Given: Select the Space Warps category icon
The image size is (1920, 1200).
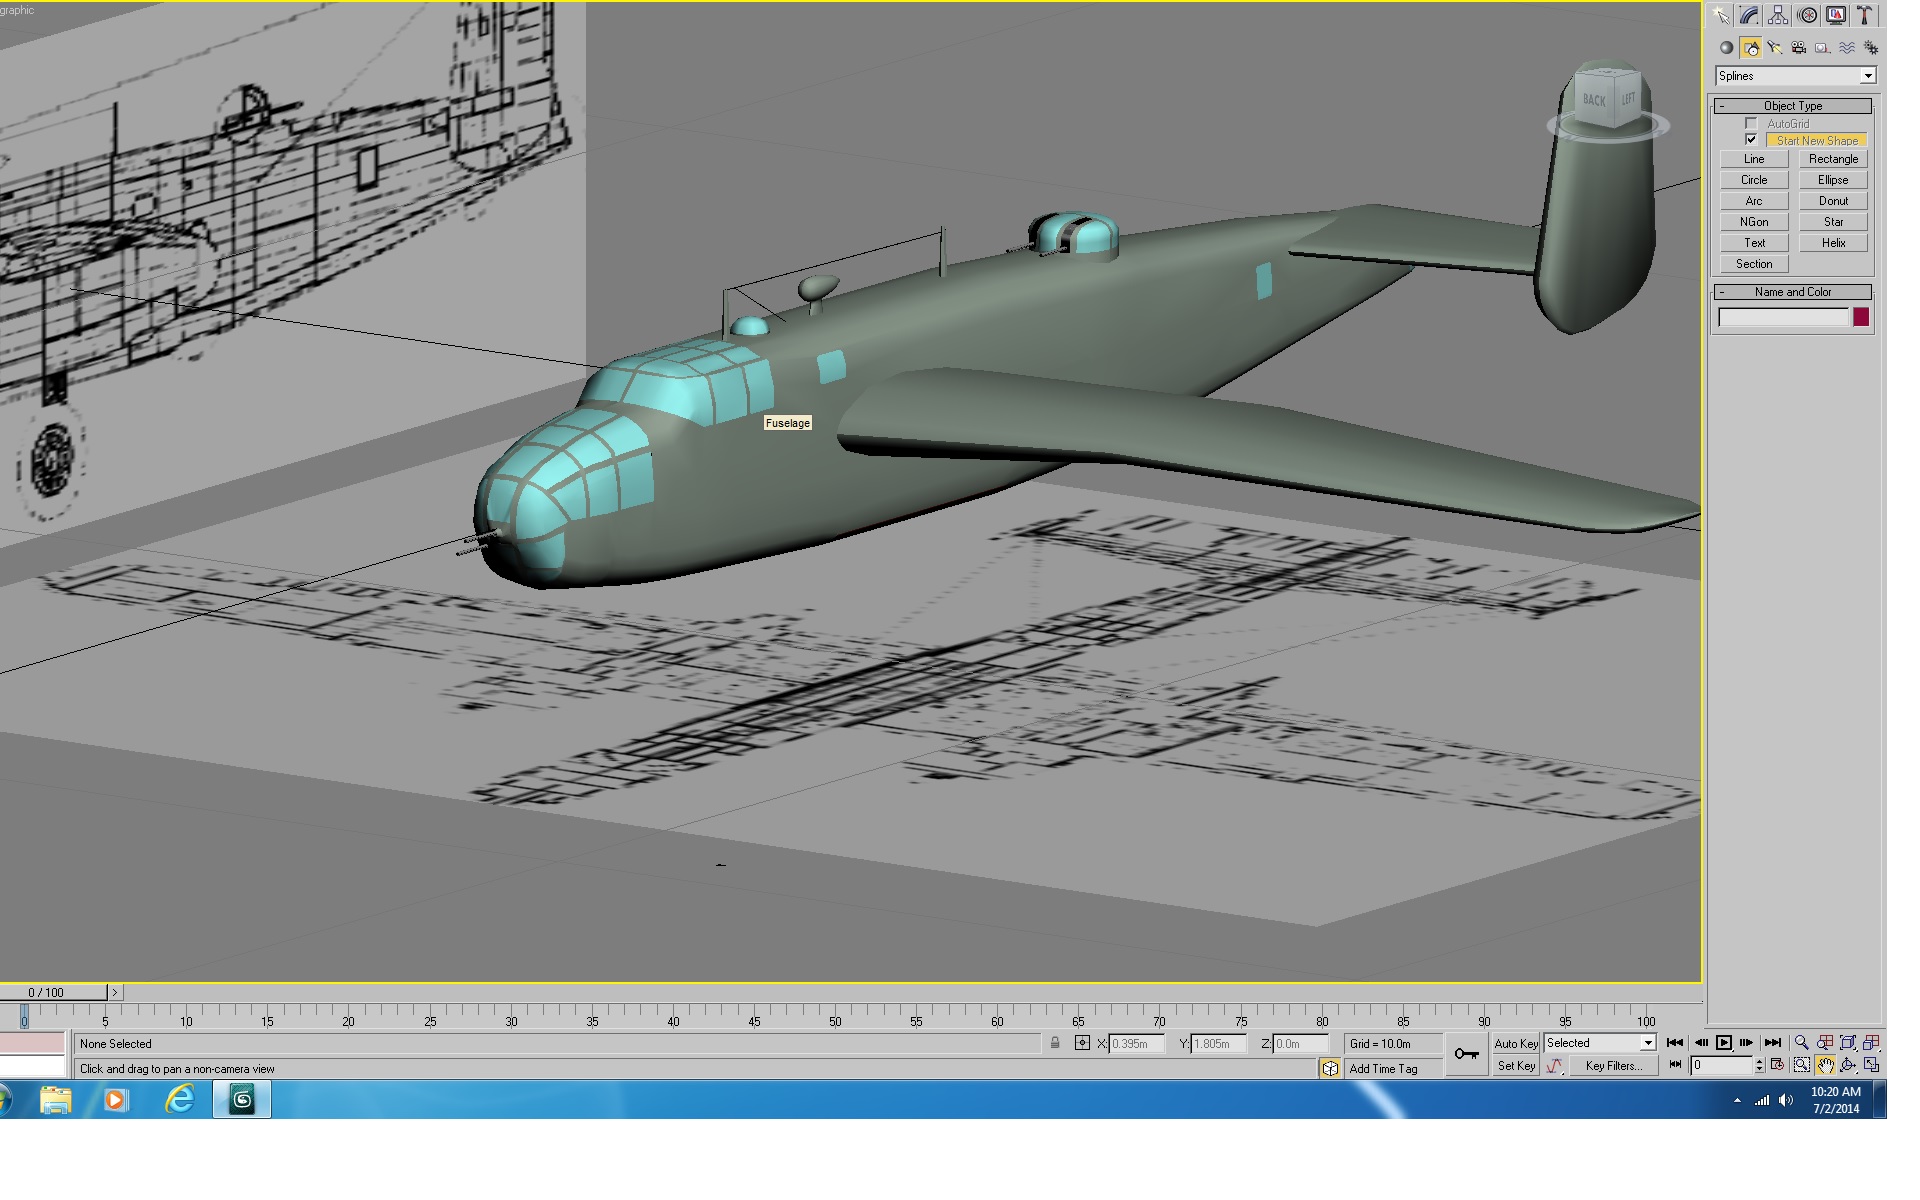Looking at the screenshot, I should (x=1846, y=48).
